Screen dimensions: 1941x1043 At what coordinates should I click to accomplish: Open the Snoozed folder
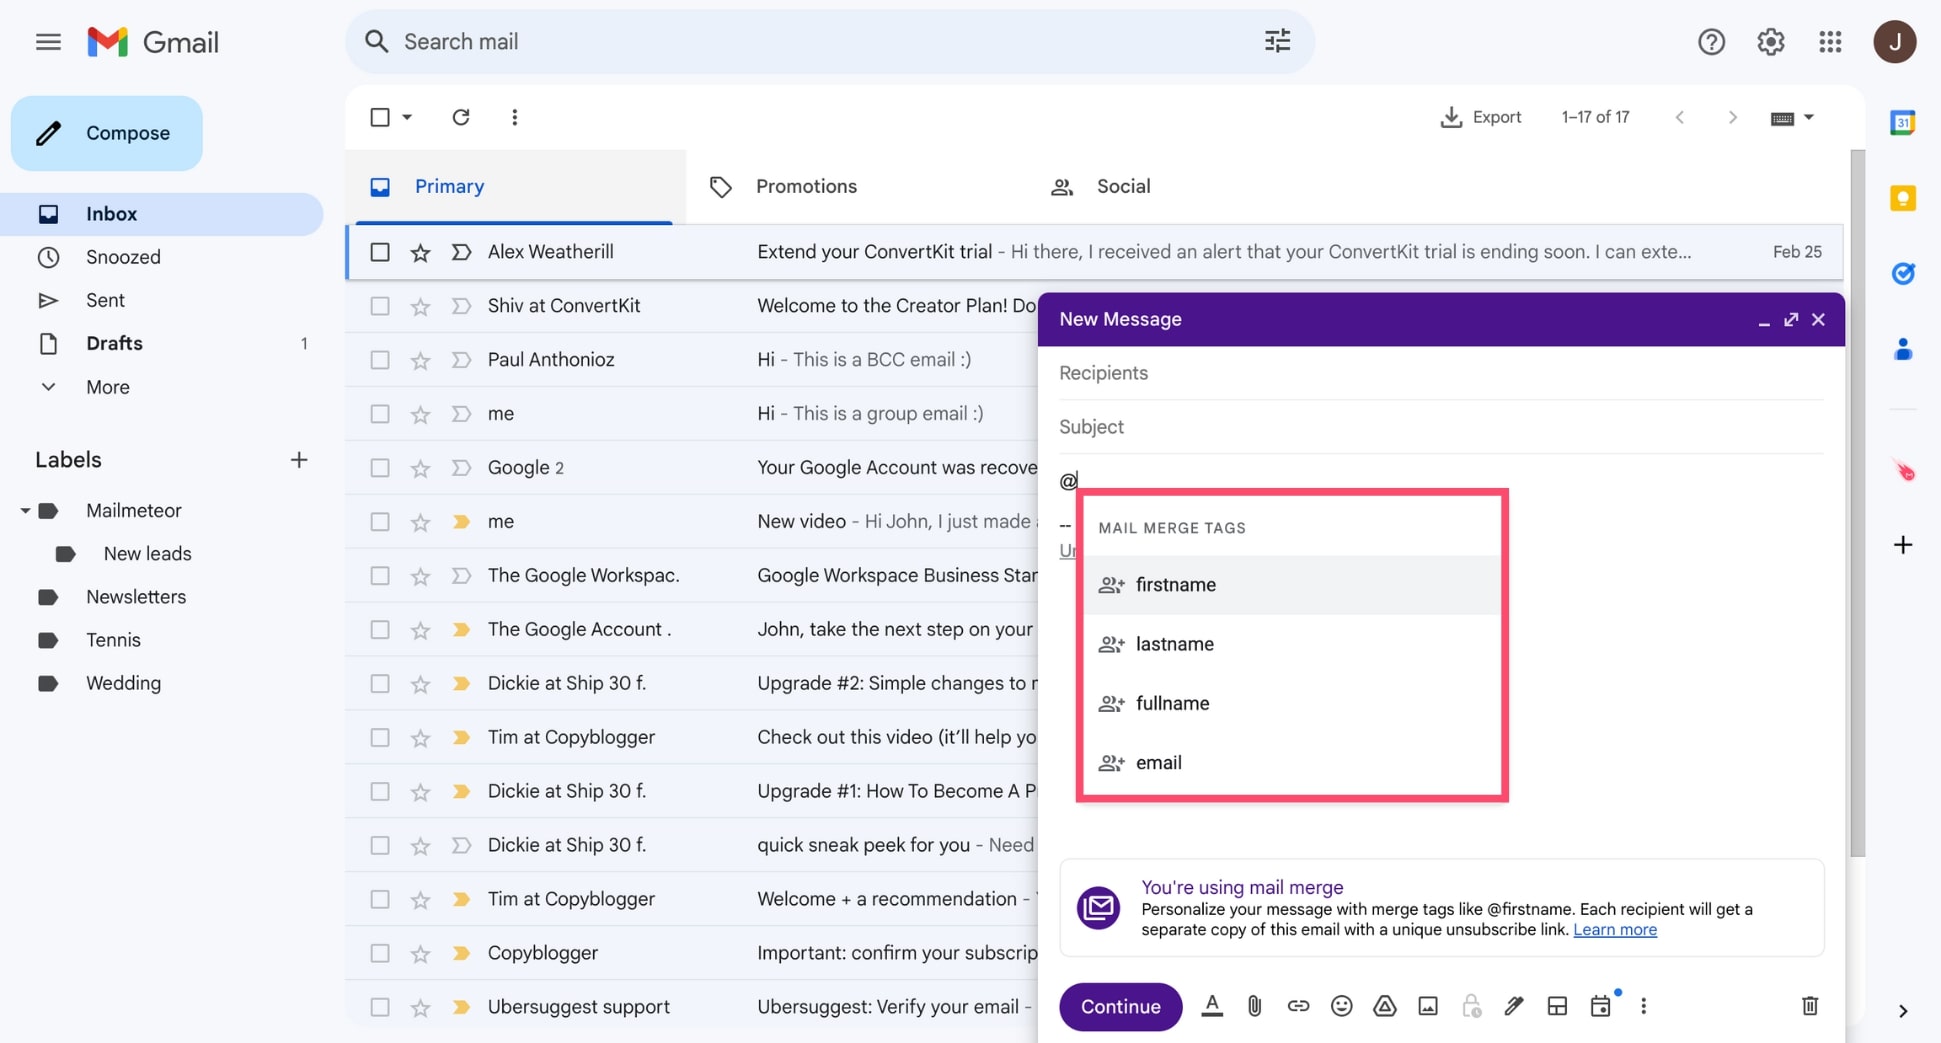(x=162, y=258)
